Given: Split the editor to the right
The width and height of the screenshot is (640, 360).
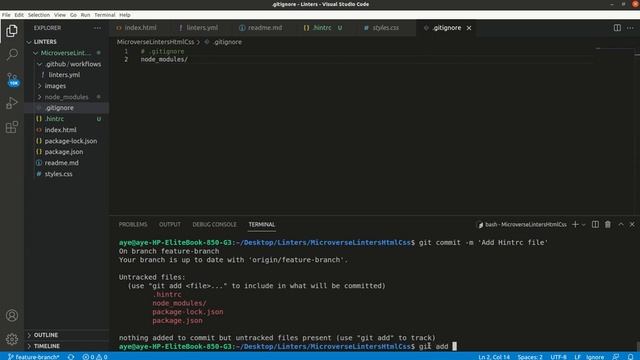Looking at the screenshot, I should [x=617, y=28].
